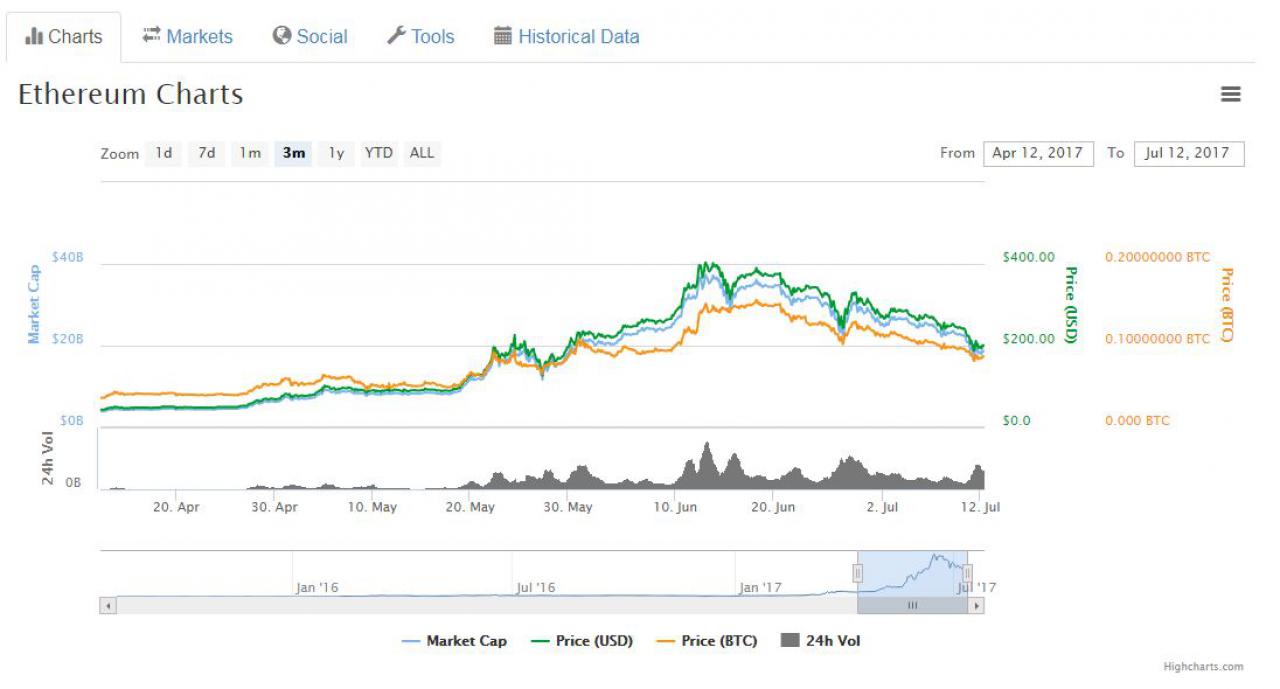Show ALL time zoom range
Screen dimensions: 1280x689
click(422, 153)
